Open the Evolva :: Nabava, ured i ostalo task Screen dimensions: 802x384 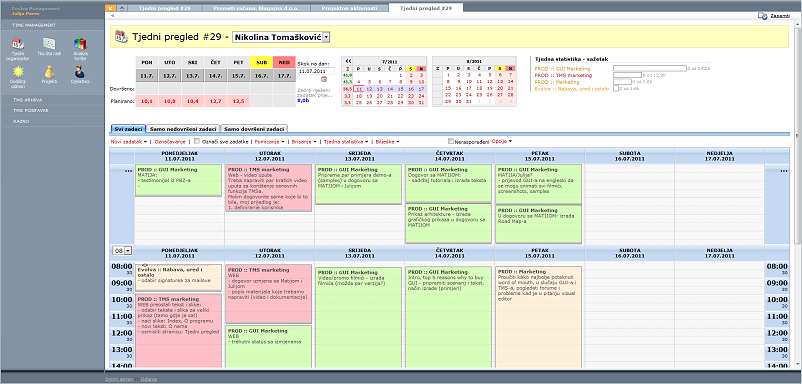tap(179, 277)
